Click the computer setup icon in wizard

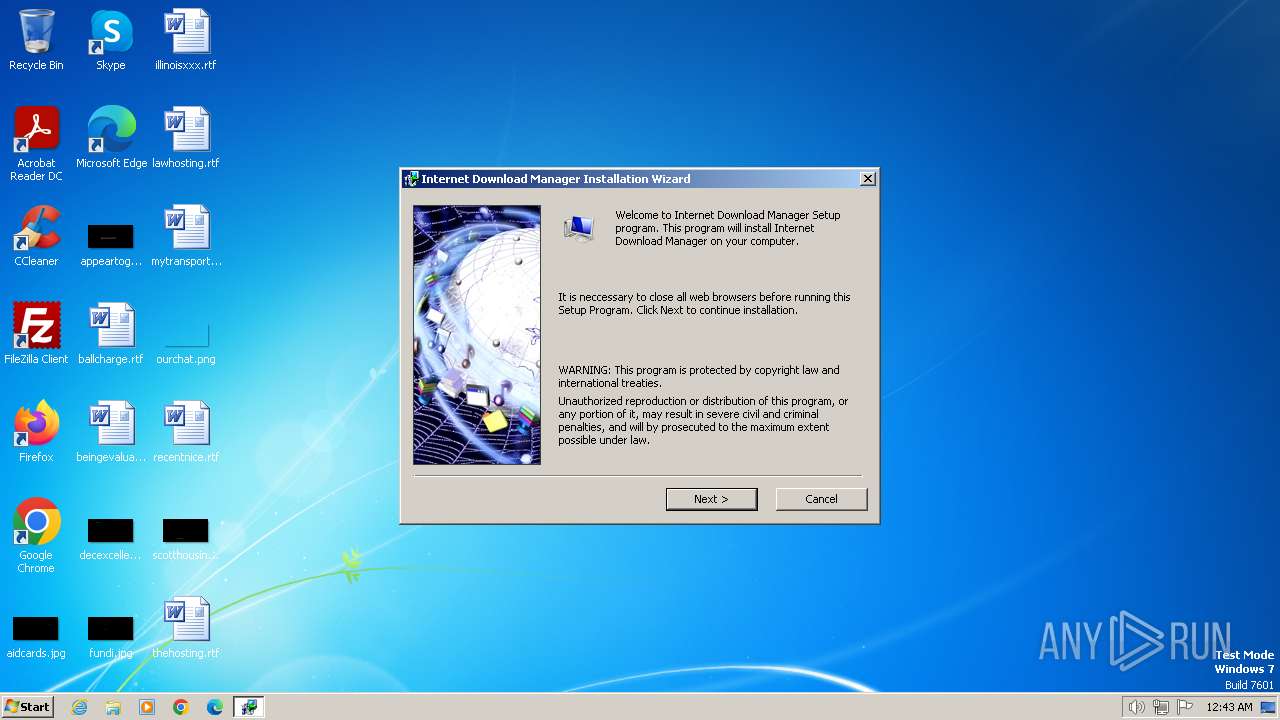point(578,229)
